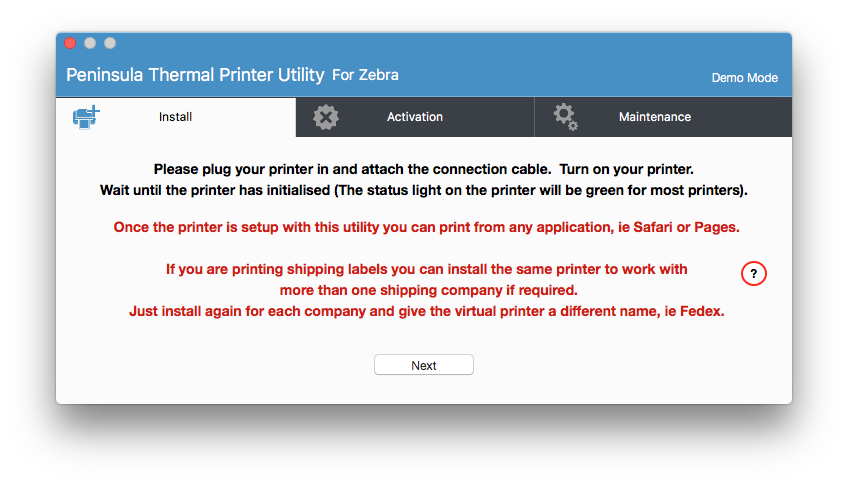Click the 'If you are printing shipping labels' line

(426, 269)
